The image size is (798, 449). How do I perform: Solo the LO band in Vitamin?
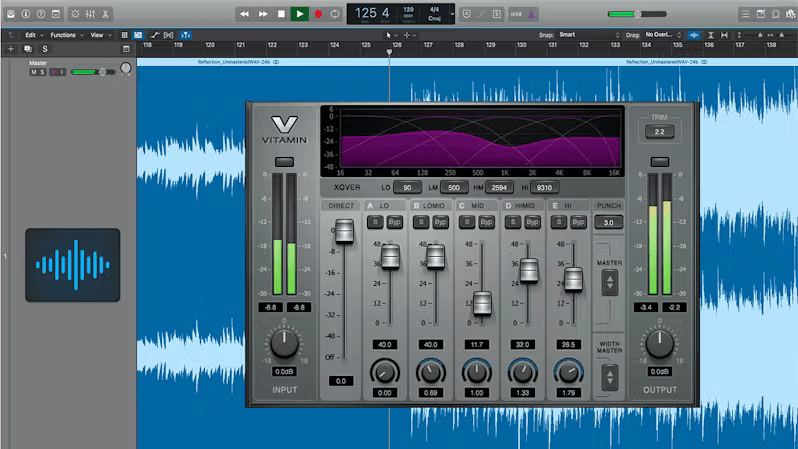click(x=375, y=222)
